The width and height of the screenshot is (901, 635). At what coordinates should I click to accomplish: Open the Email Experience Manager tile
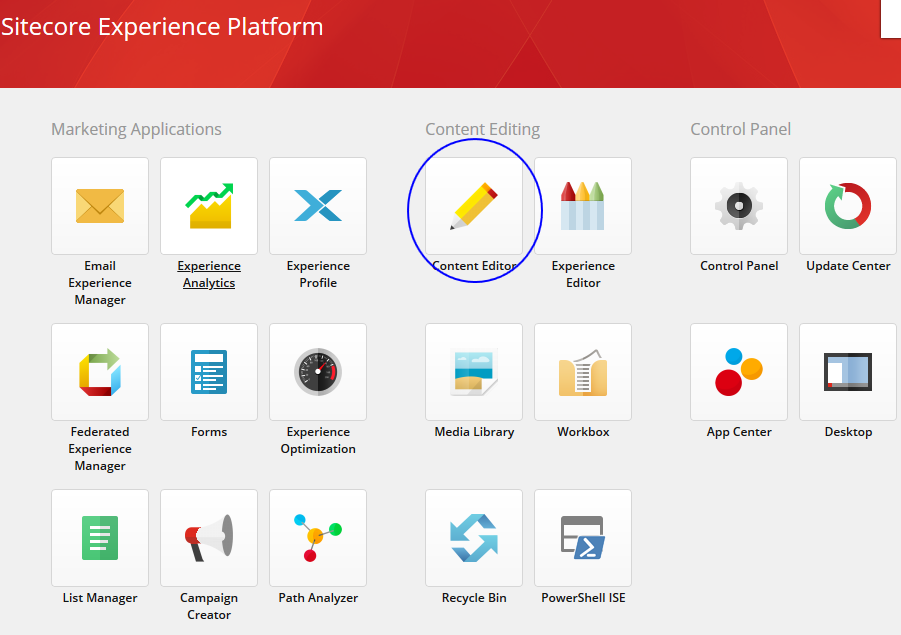click(x=100, y=206)
